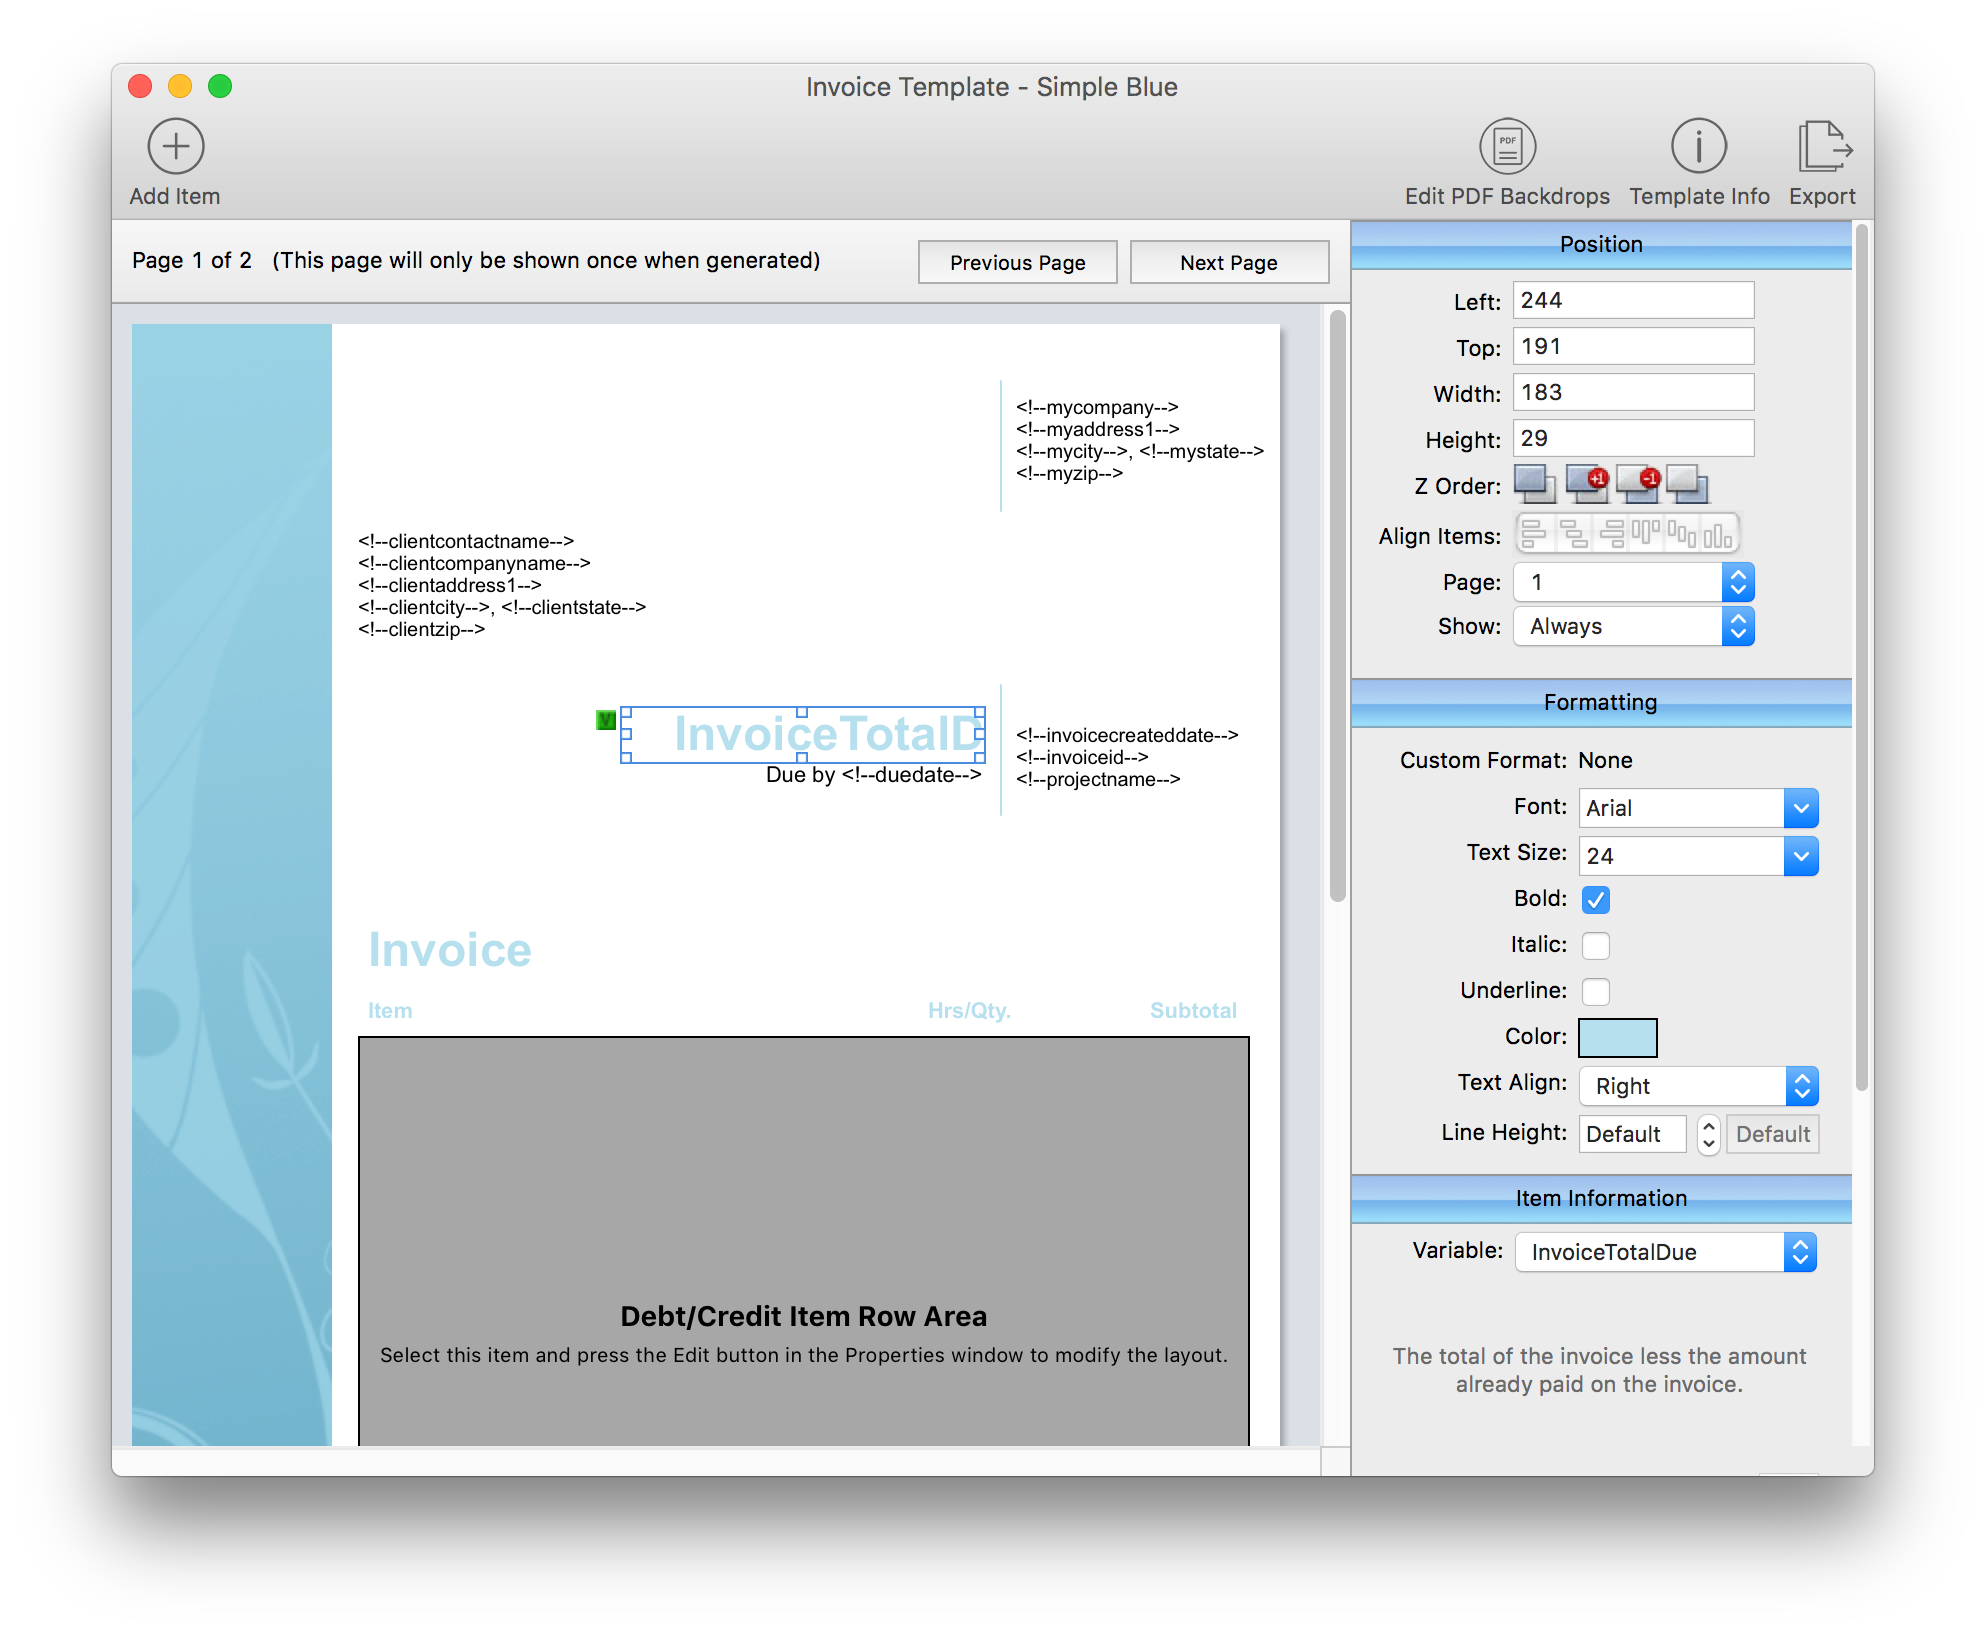Click the blue floral sidebar backdrop

[232, 884]
